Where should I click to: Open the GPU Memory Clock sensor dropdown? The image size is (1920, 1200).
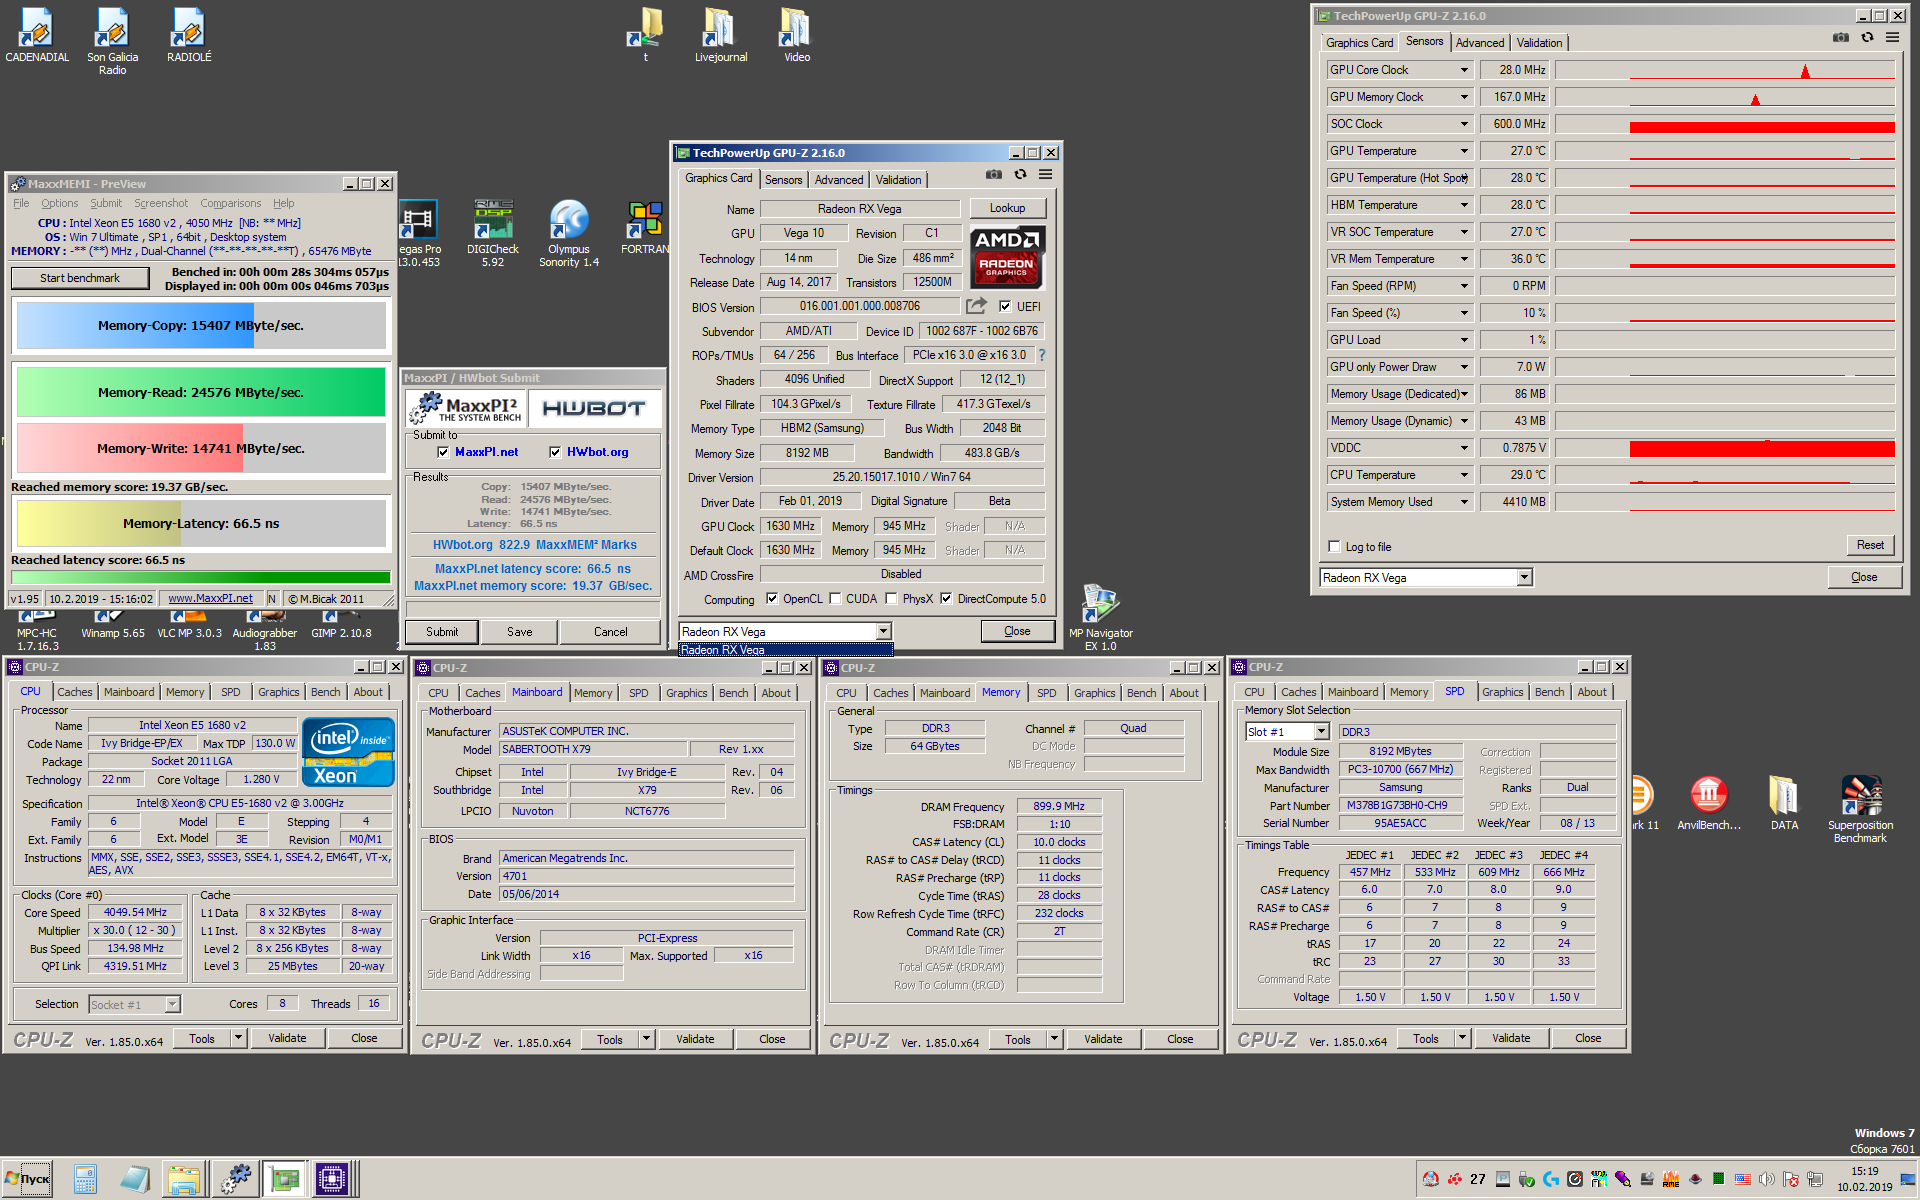[1464, 97]
